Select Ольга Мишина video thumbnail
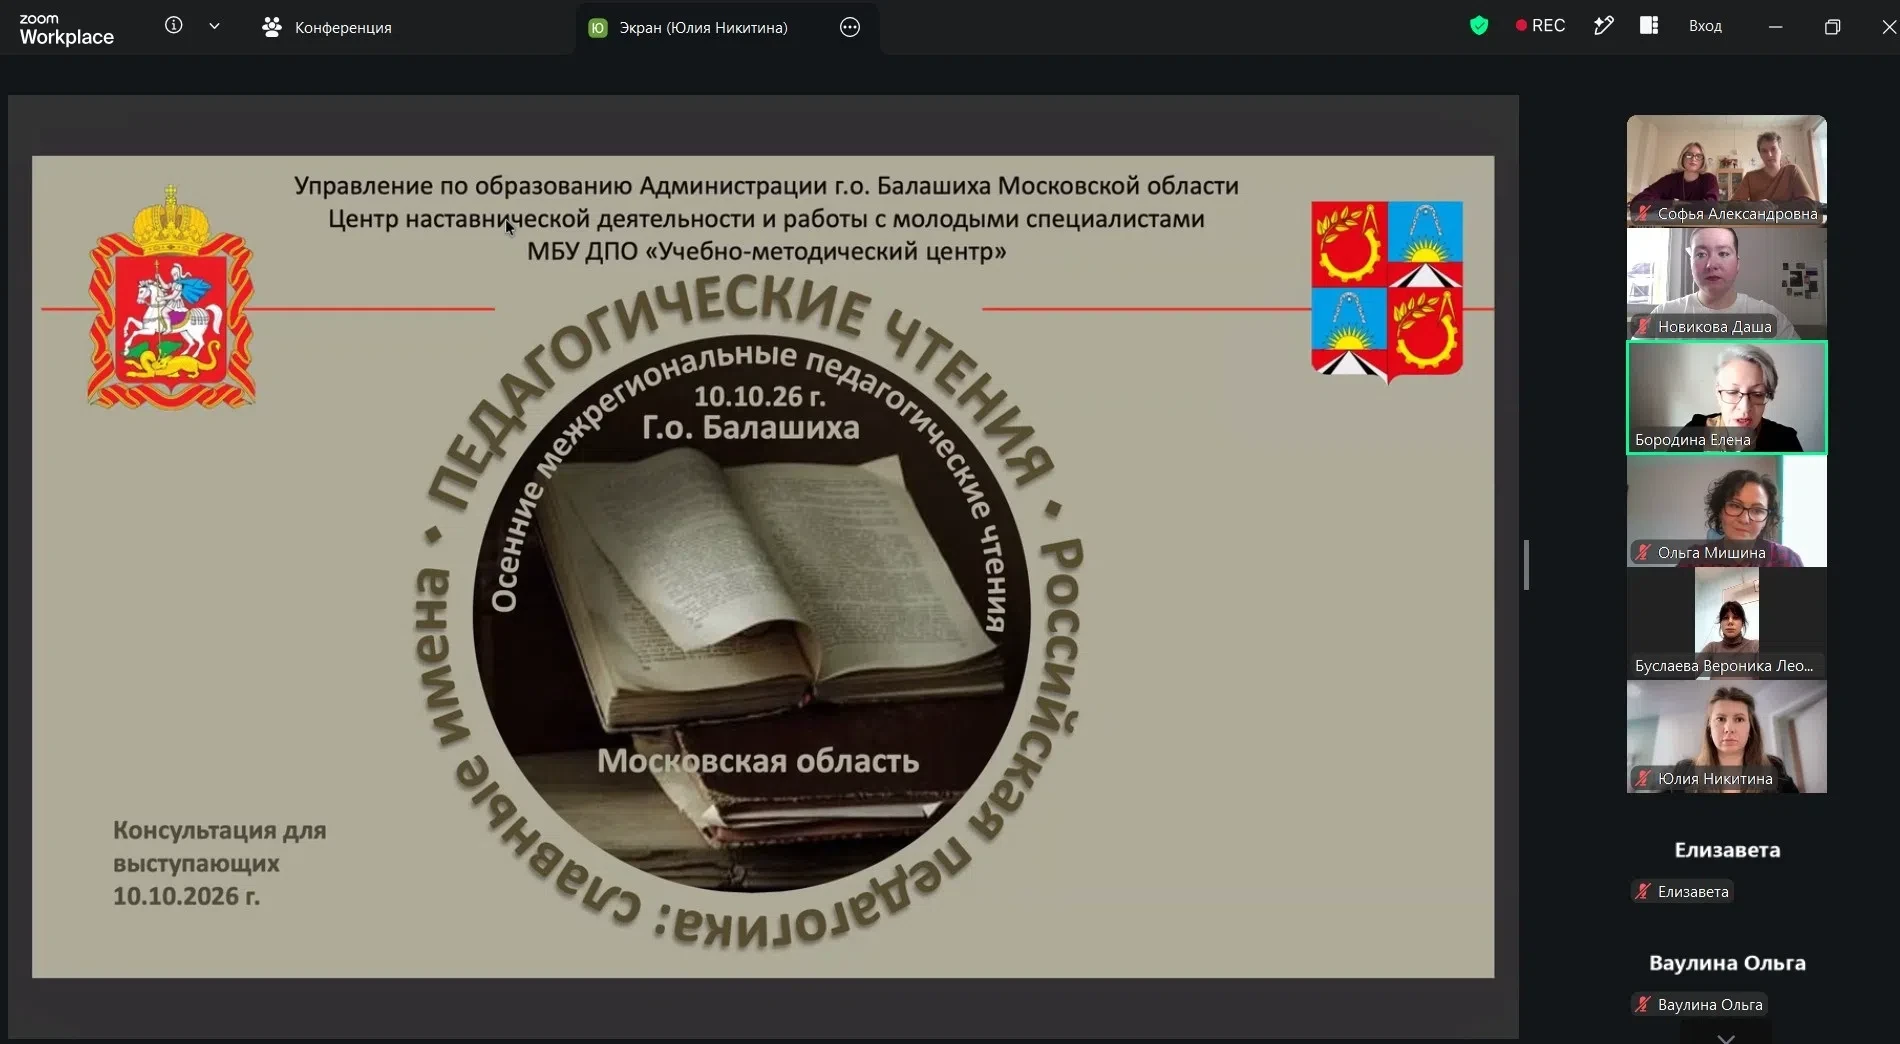The image size is (1900, 1044). 1727,511
